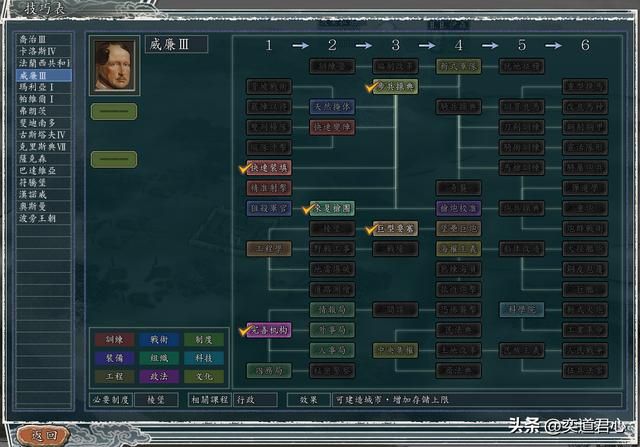Select 奧斯曼 in the left list
The image size is (640, 447).
tap(44, 207)
